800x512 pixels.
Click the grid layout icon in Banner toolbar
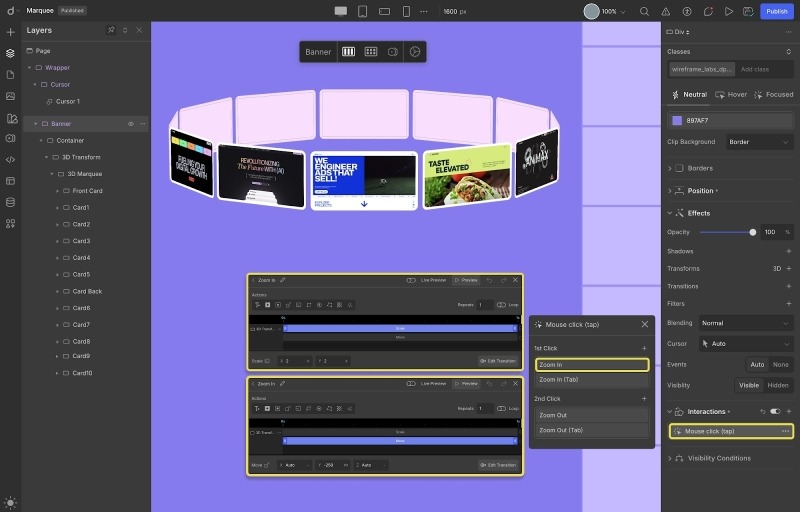pyautogui.click(x=370, y=52)
